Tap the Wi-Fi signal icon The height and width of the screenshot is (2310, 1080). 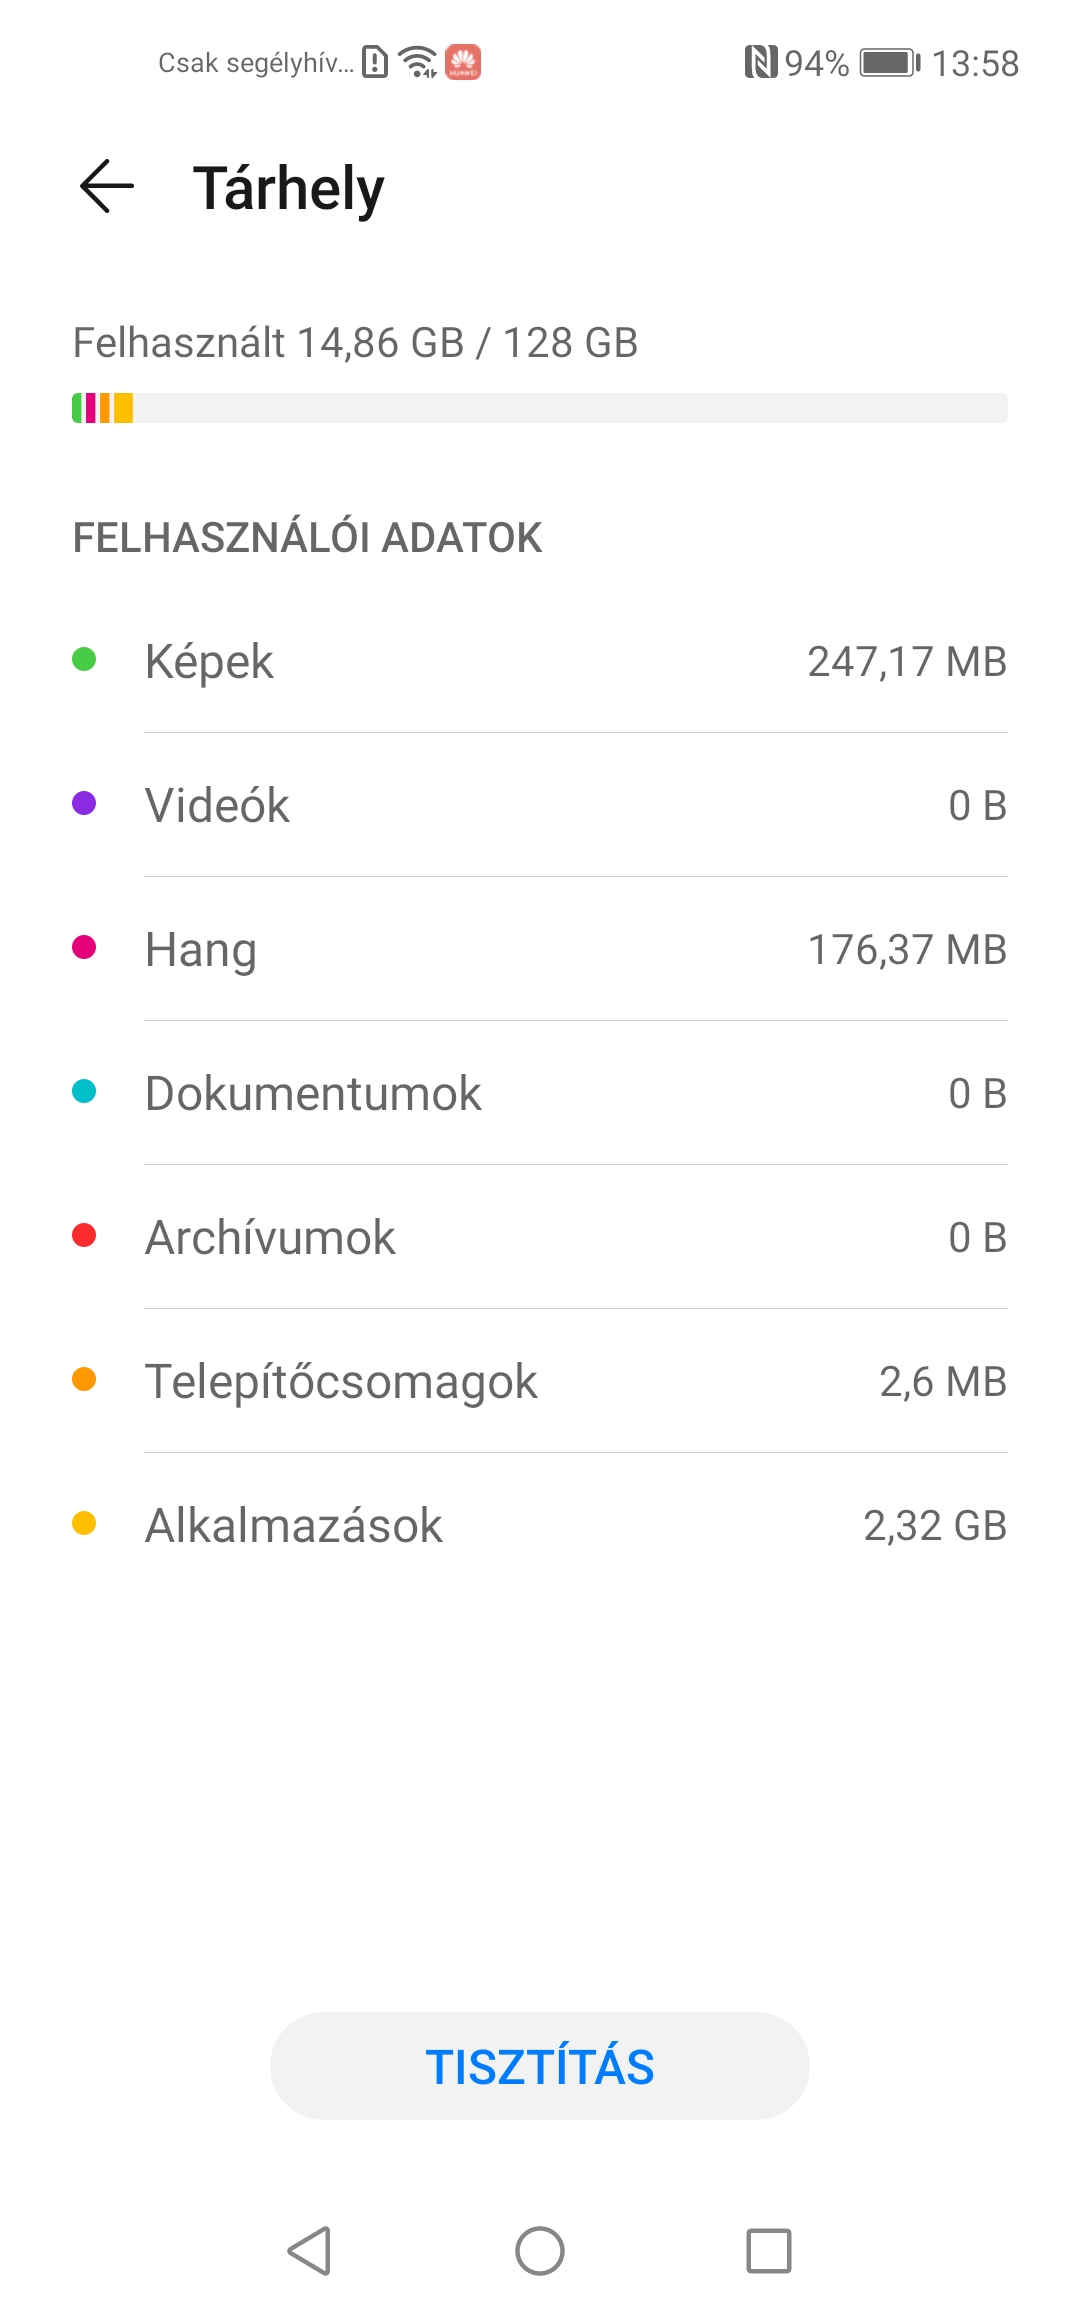pyautogui.click(x=418, y=62)
